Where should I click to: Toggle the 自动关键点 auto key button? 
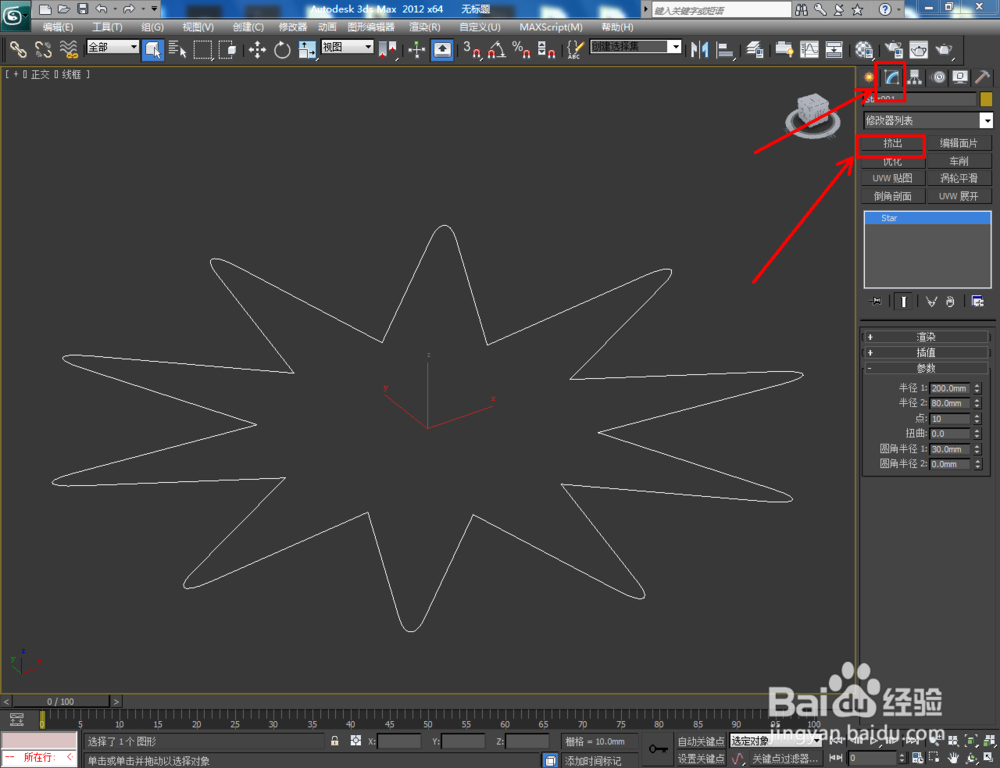[700, 741]
